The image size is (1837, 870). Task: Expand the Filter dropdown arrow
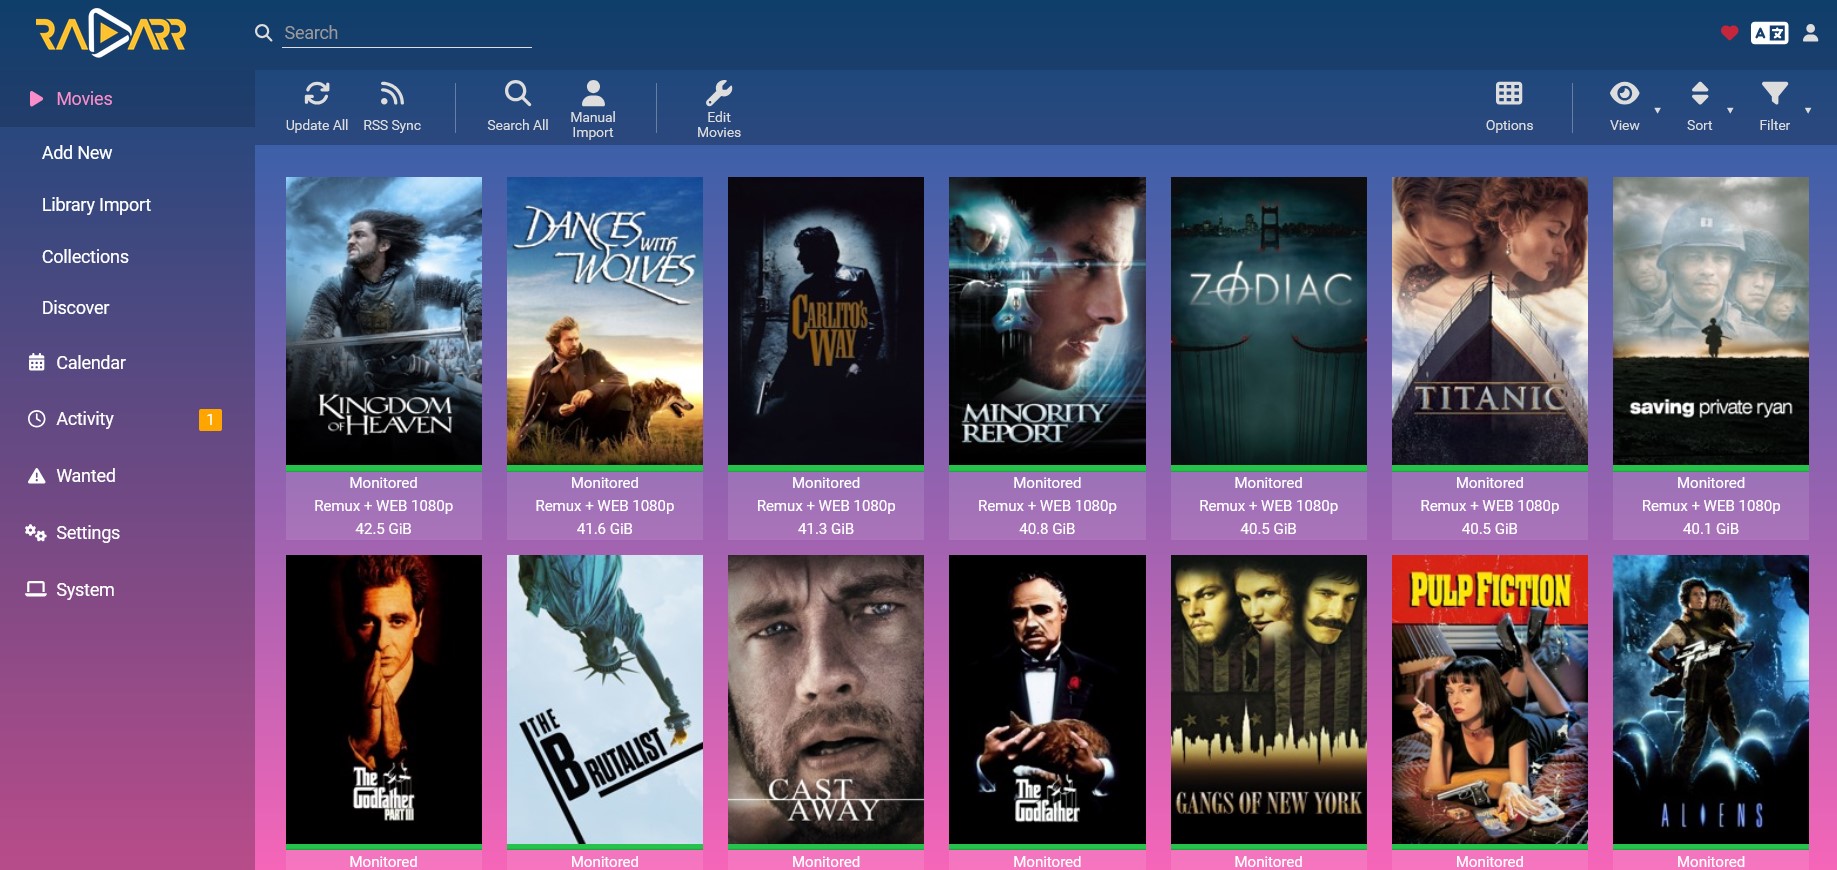point(1808,110)
